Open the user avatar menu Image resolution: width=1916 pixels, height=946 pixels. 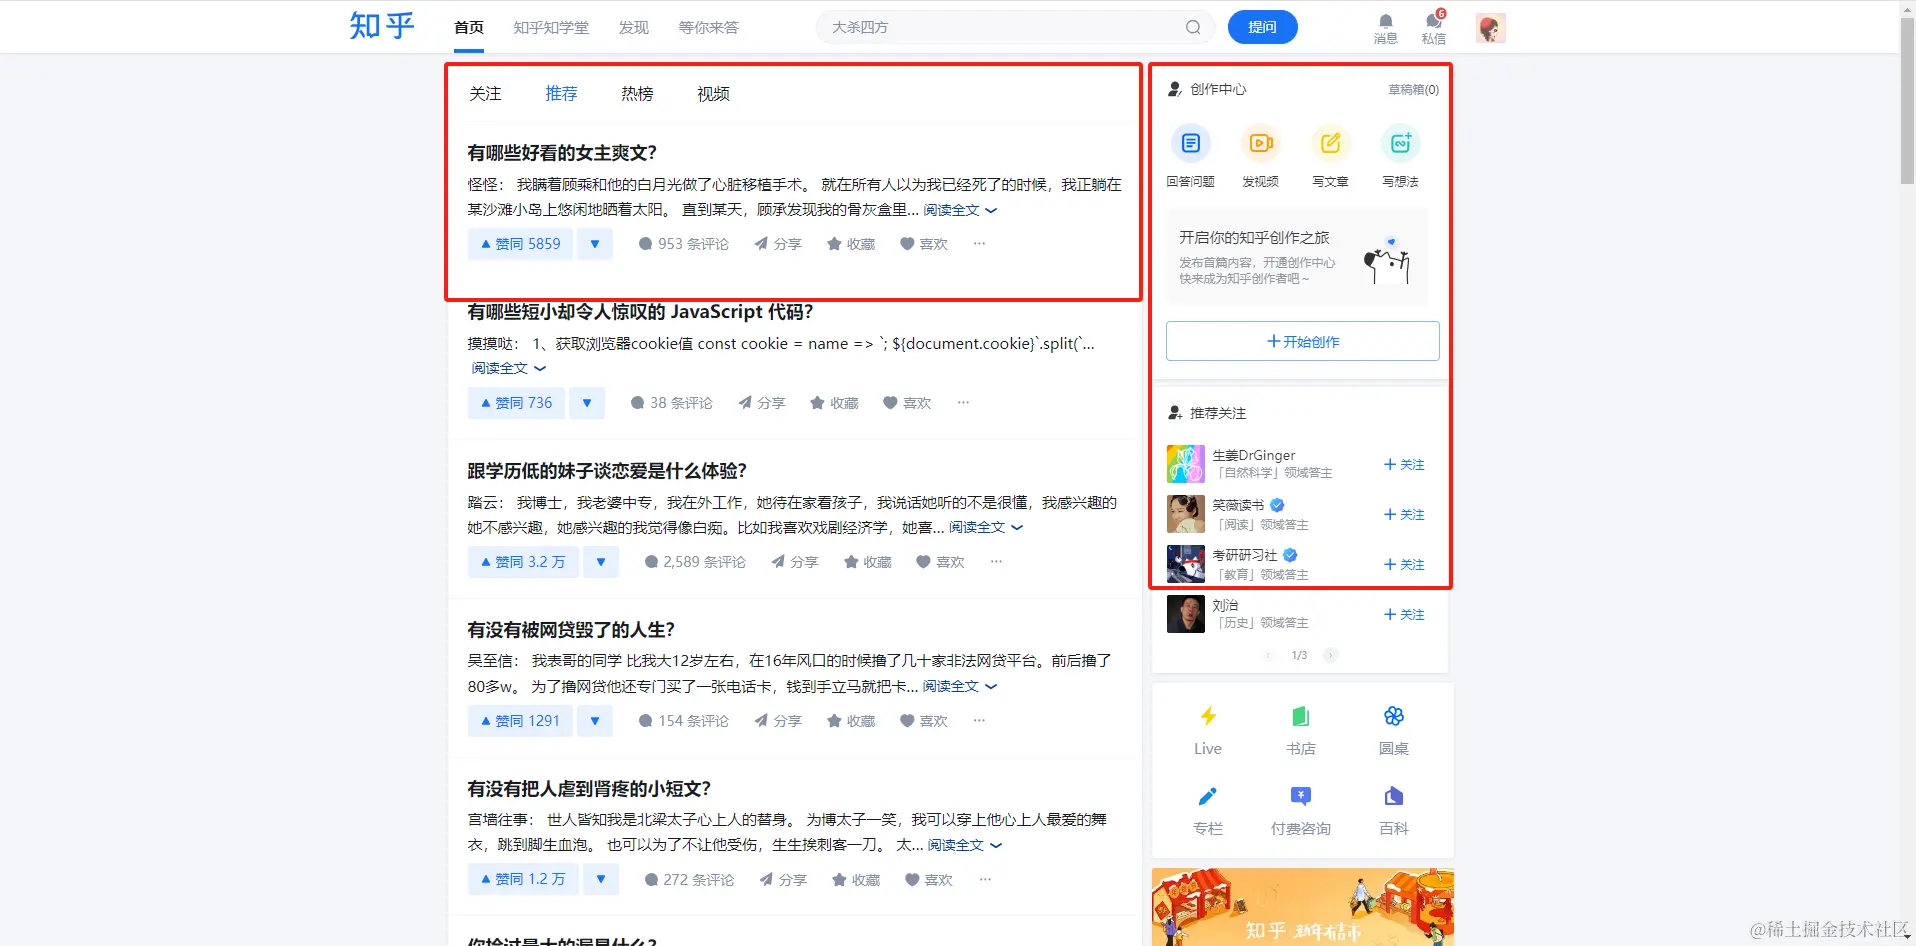pyautogui.click(x=1490, y=28)
